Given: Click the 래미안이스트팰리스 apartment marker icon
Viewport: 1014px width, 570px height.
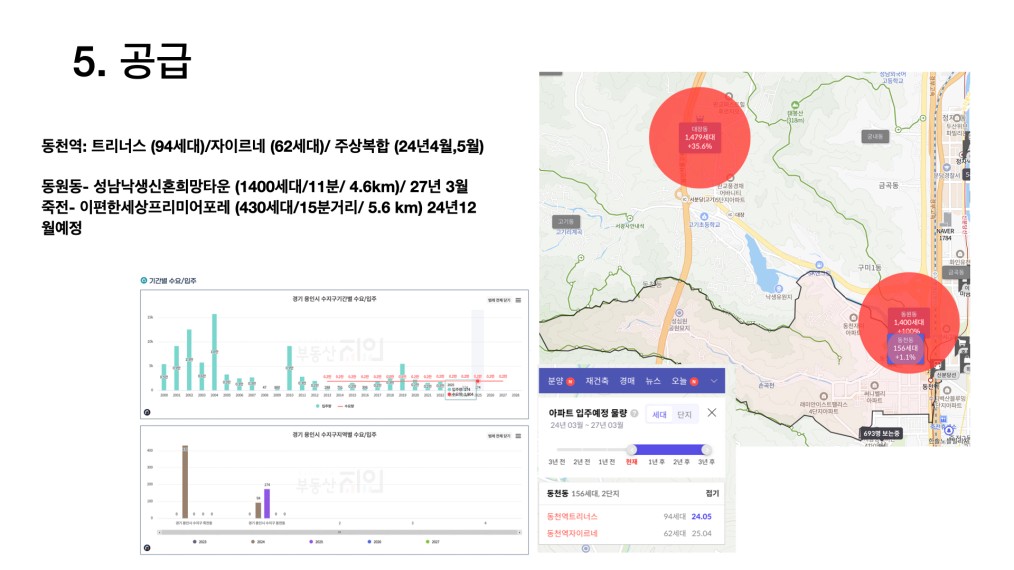Looking at the screenshot, I should (823, 396).
